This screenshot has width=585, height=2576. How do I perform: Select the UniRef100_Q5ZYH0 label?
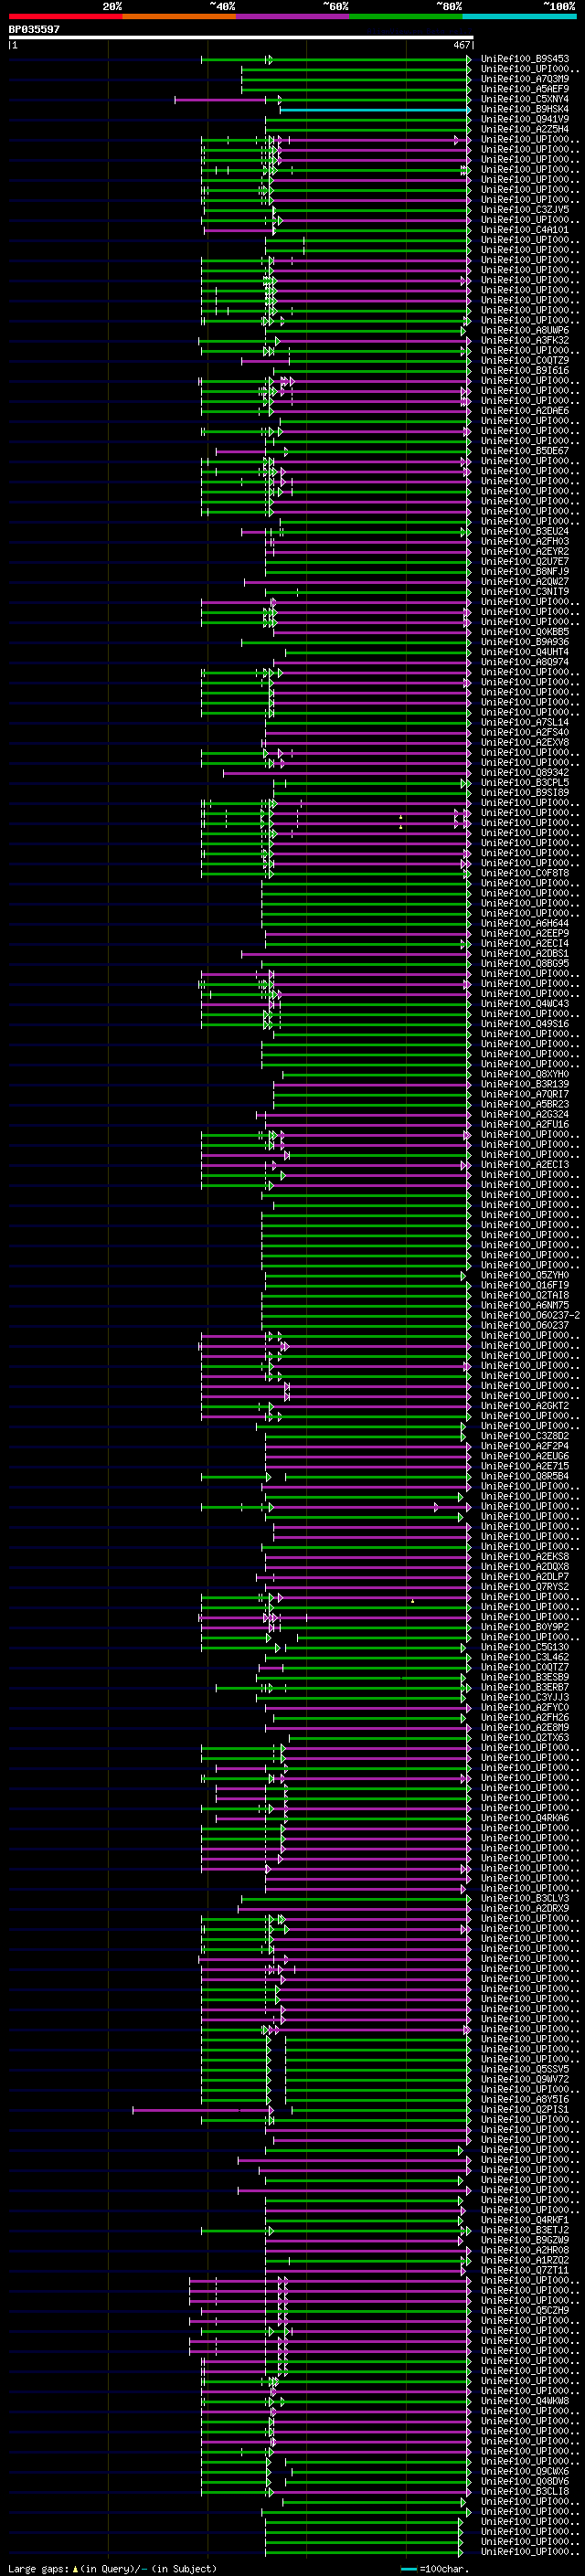[525, 1276]
